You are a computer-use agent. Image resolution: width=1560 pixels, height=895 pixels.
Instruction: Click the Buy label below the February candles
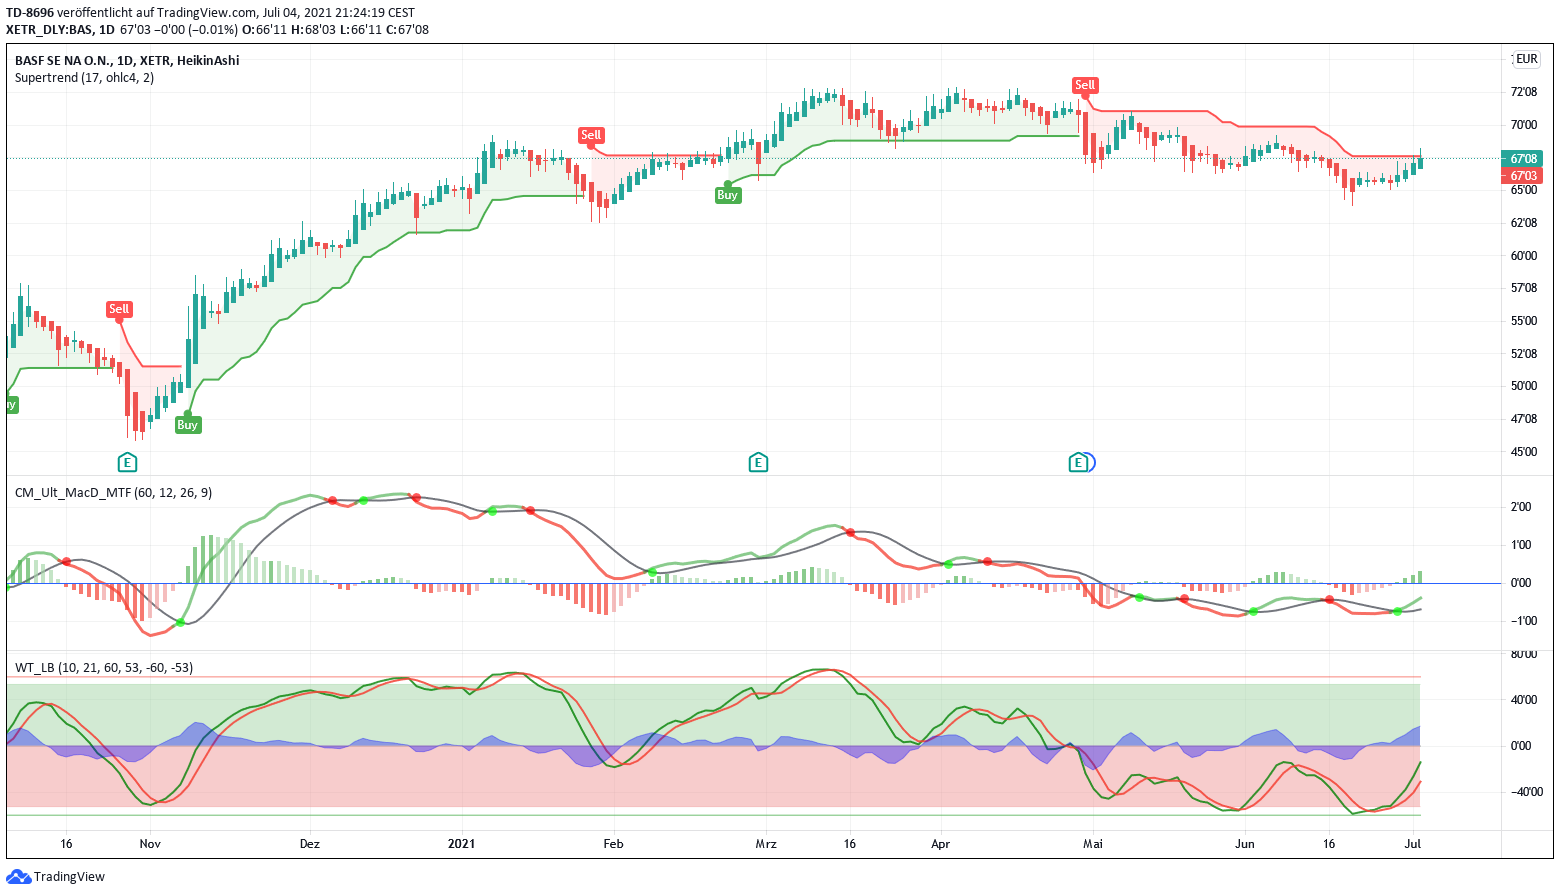(x=728, y=195)
